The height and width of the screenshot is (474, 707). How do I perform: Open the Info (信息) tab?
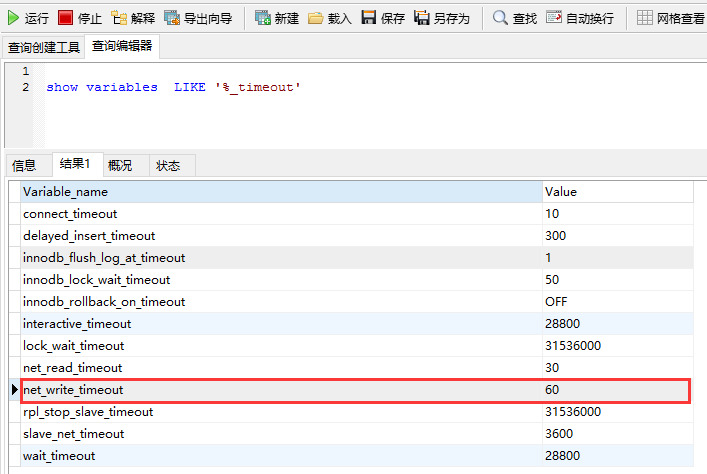coord(24,165)
